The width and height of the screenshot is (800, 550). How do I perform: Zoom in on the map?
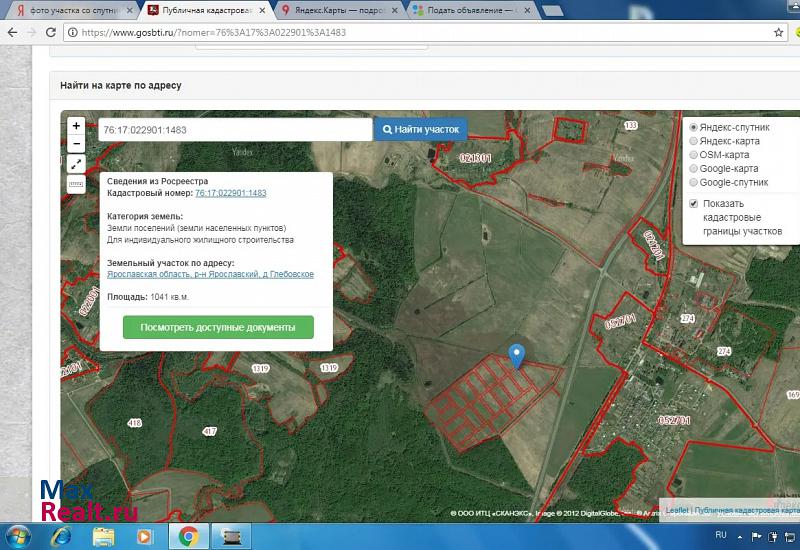coord(77,127)
